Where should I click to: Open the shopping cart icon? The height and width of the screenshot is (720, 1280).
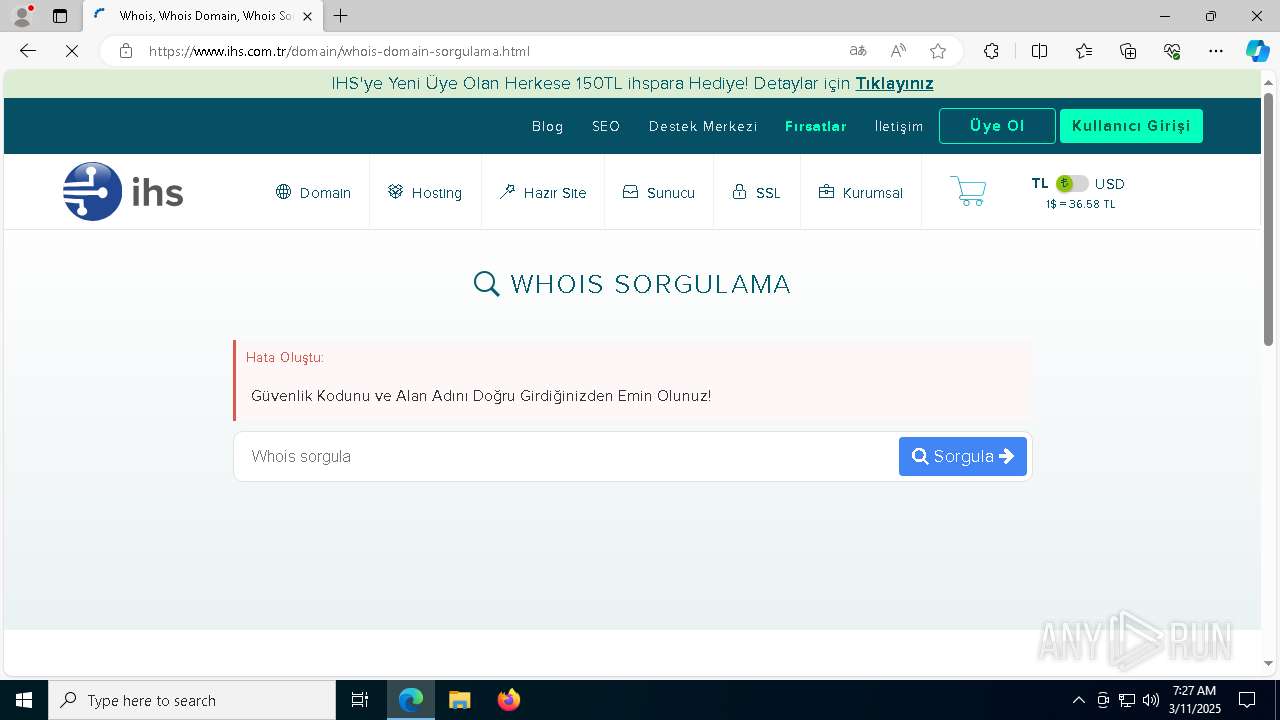click(x=967, y=191)
